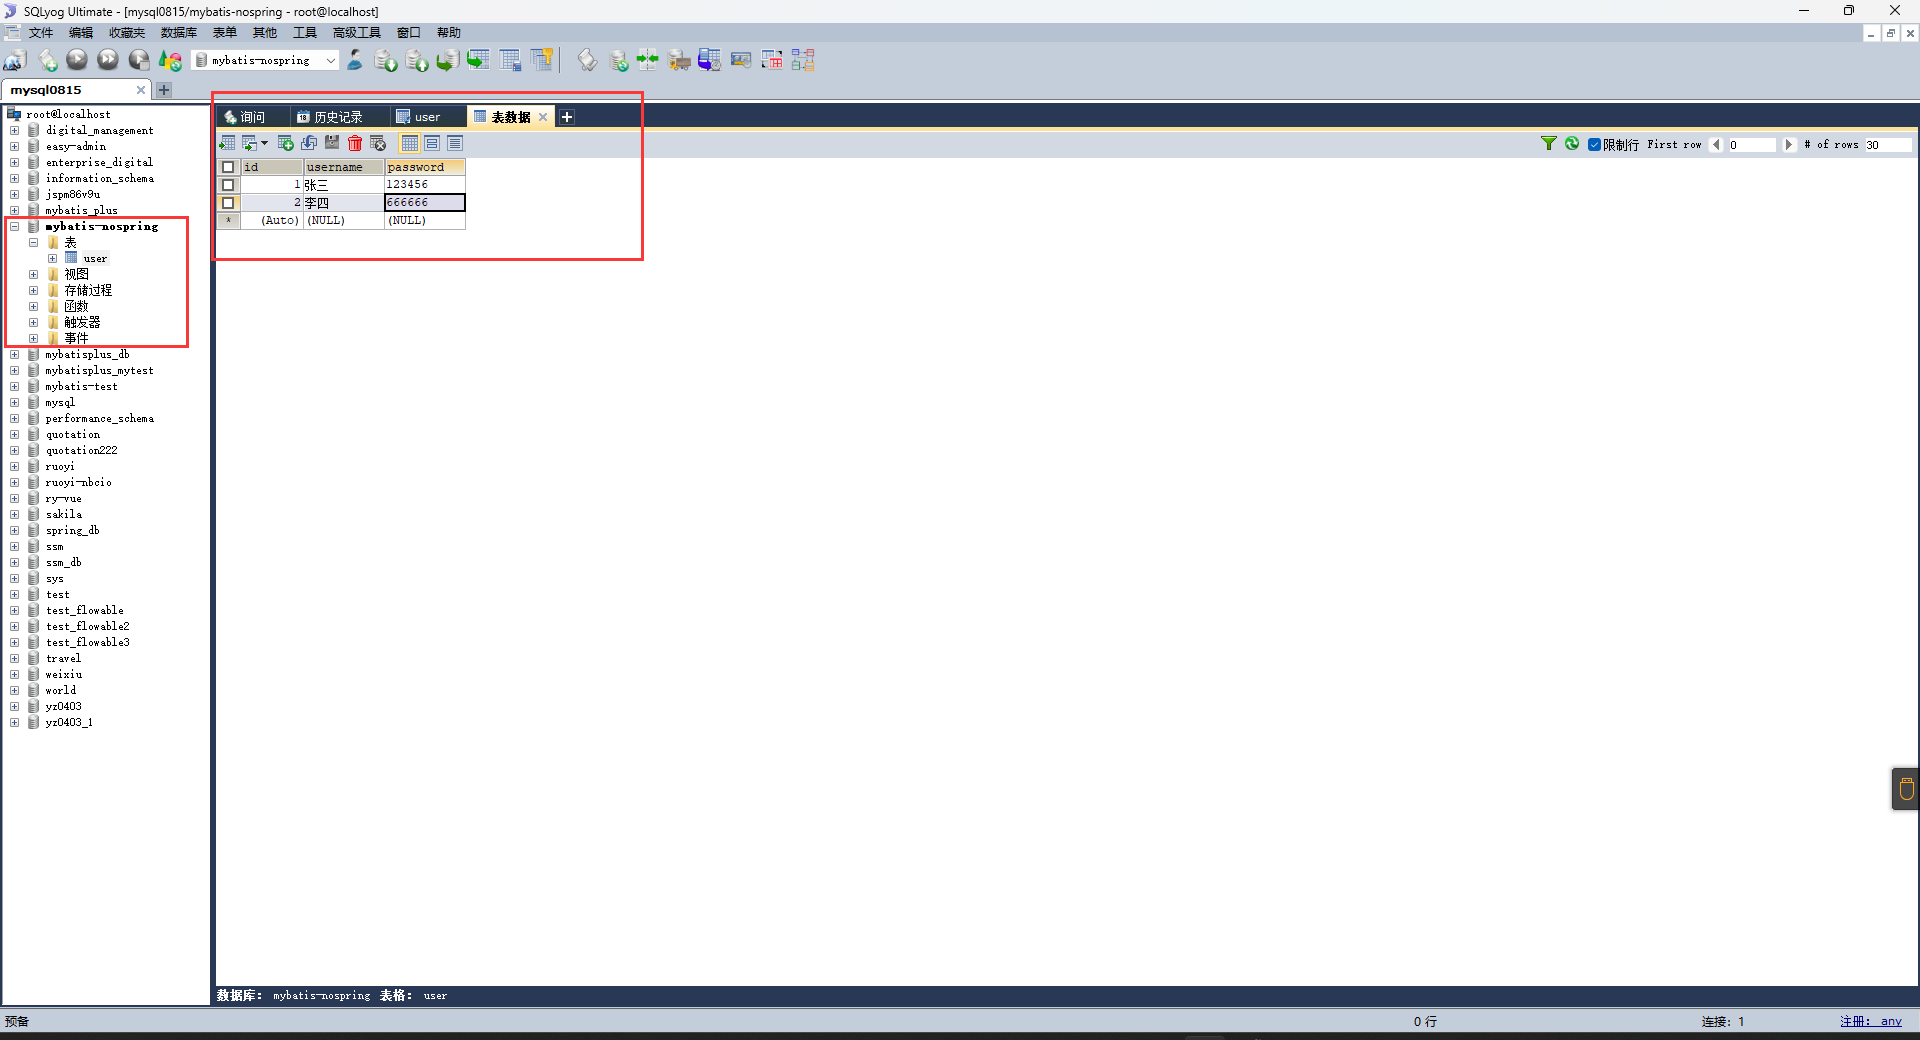Collapse the 表 tables folder

tap(34, 243)
